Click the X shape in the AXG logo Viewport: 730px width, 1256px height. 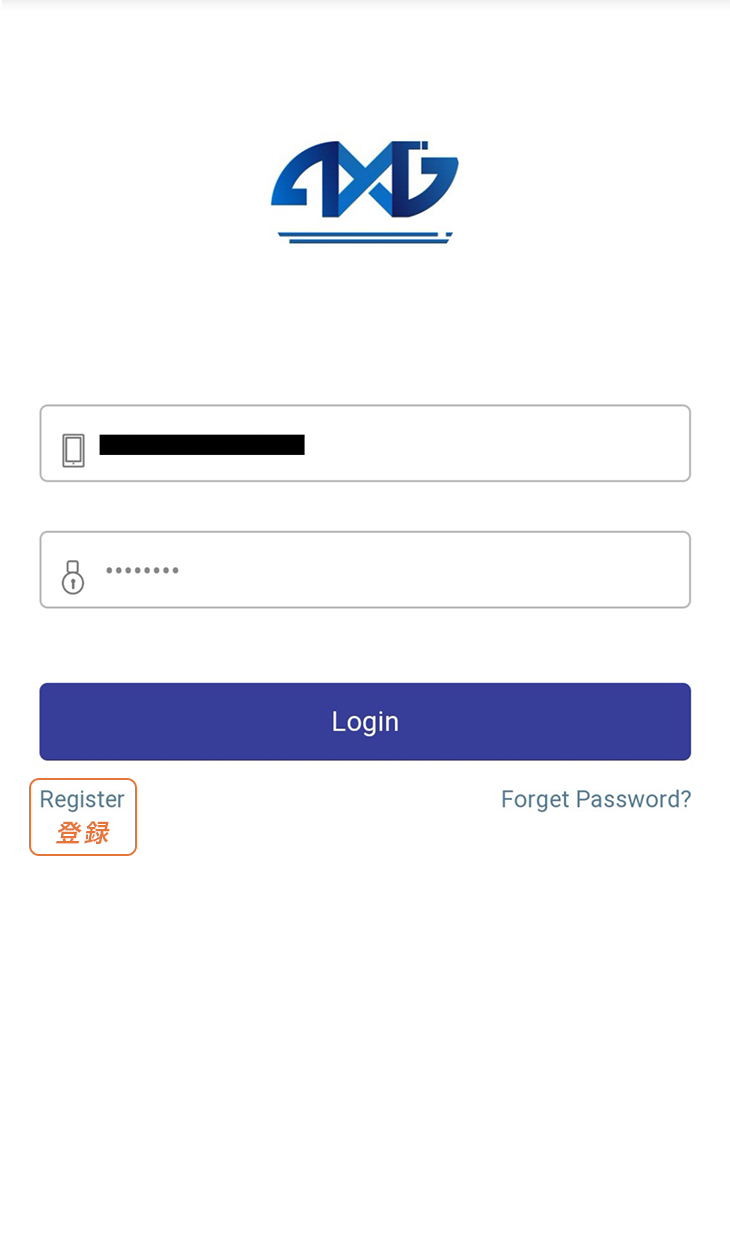point(367,181)
